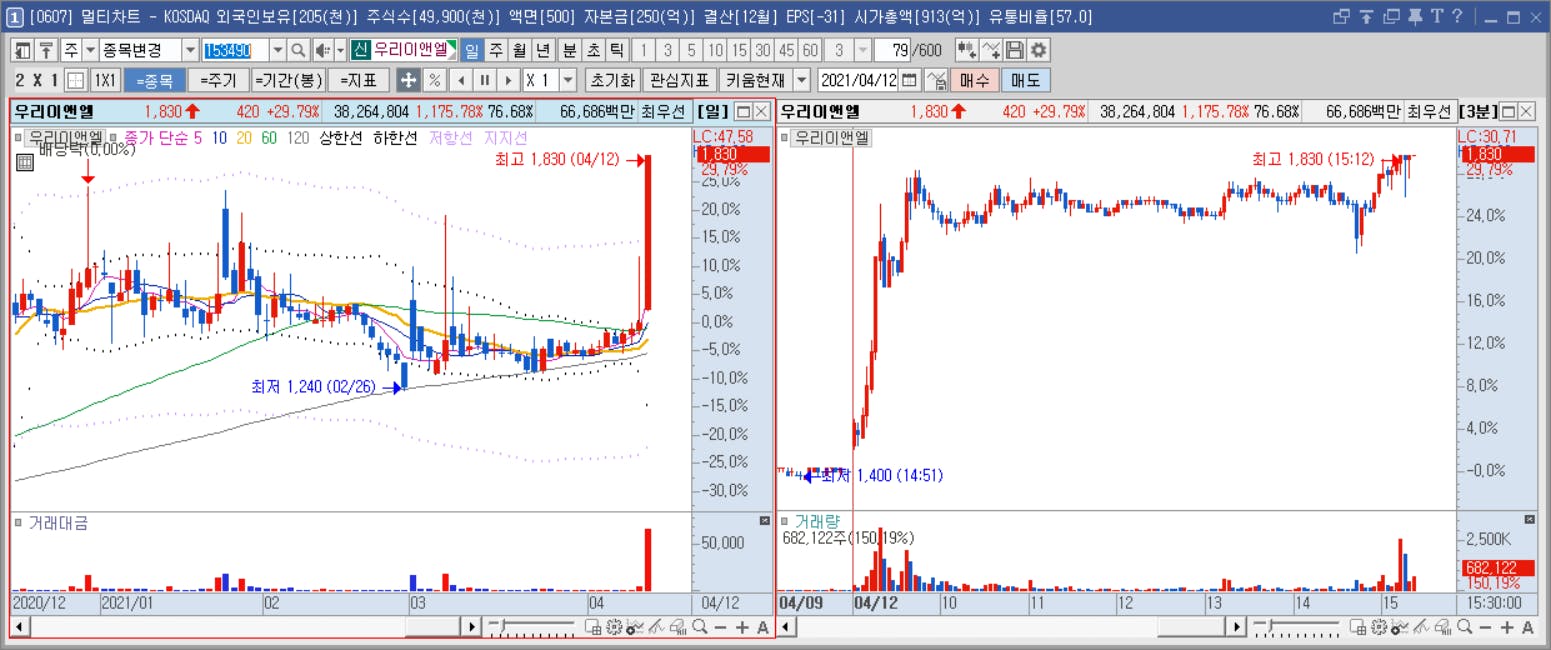Open chart settings gear in top toolbar
1551x650 pixels.
click(x=1039, y=50)
